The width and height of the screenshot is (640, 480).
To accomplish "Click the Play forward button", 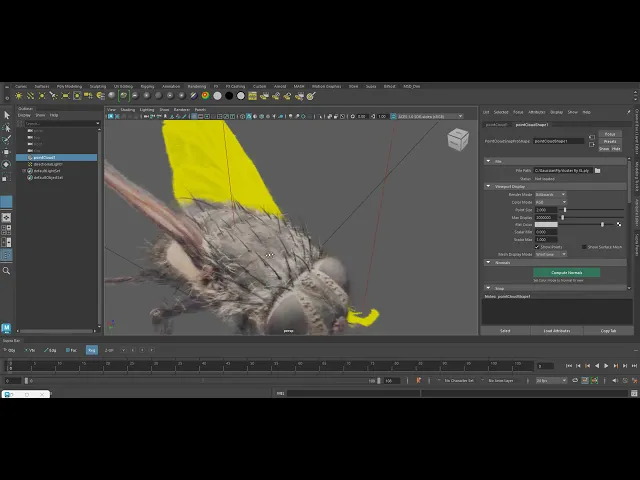I will click(x=606, y=366).
